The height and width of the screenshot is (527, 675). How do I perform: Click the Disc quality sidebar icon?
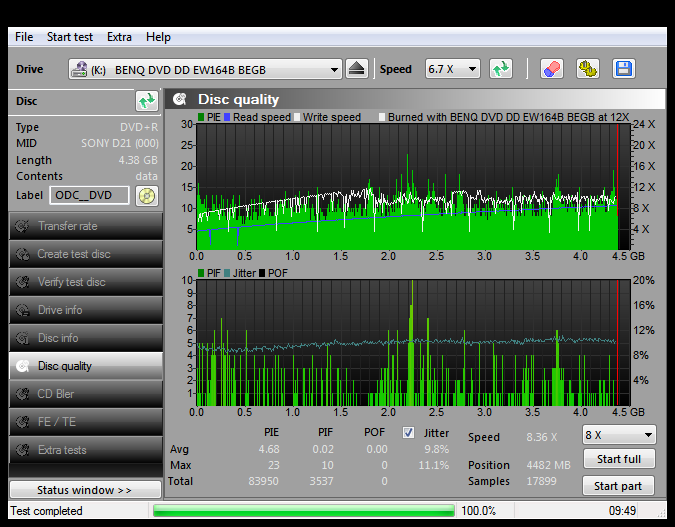click(x=22, y=366)
